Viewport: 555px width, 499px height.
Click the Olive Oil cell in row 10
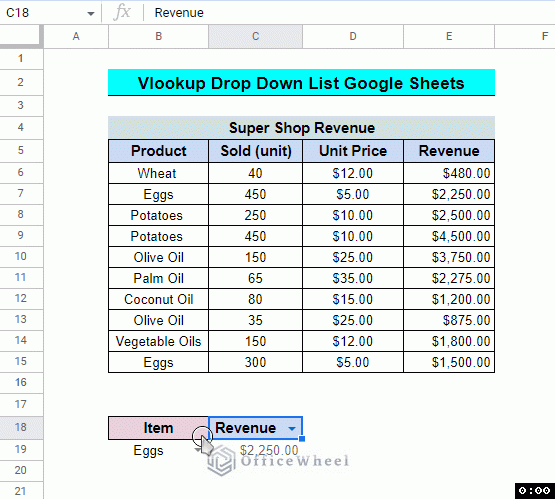158,257
